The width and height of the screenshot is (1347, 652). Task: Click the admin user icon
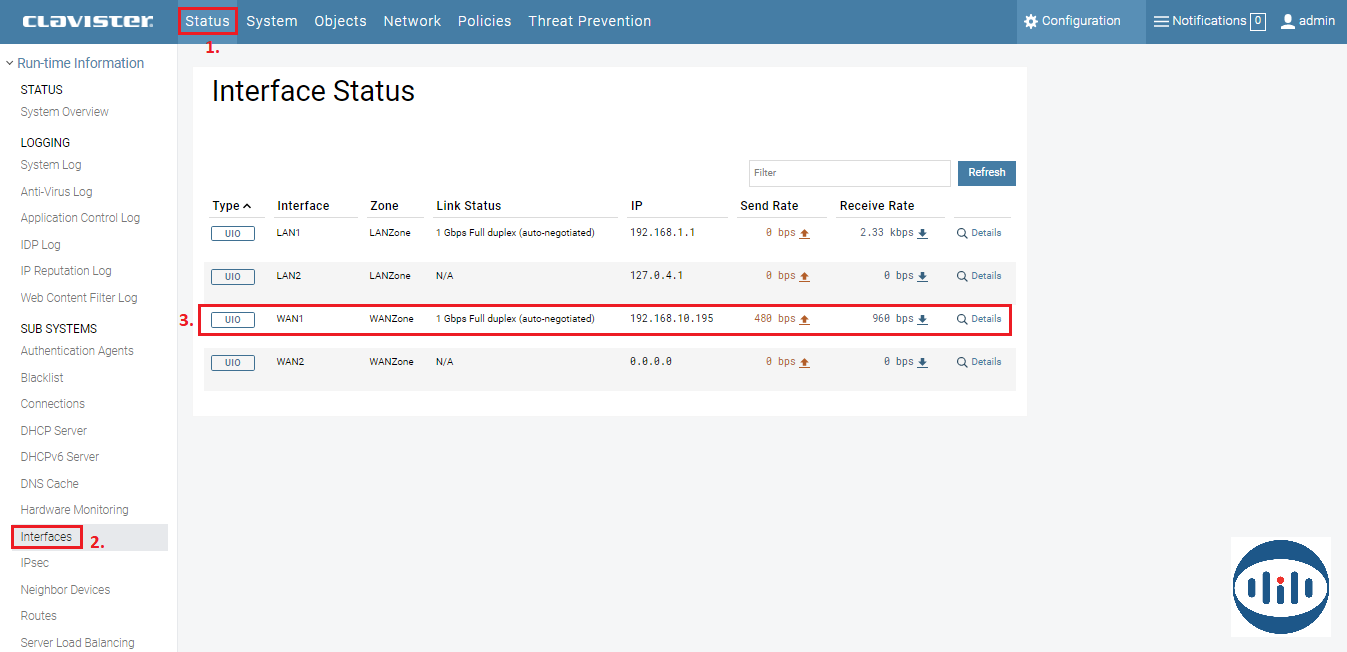click(1288, 21)
